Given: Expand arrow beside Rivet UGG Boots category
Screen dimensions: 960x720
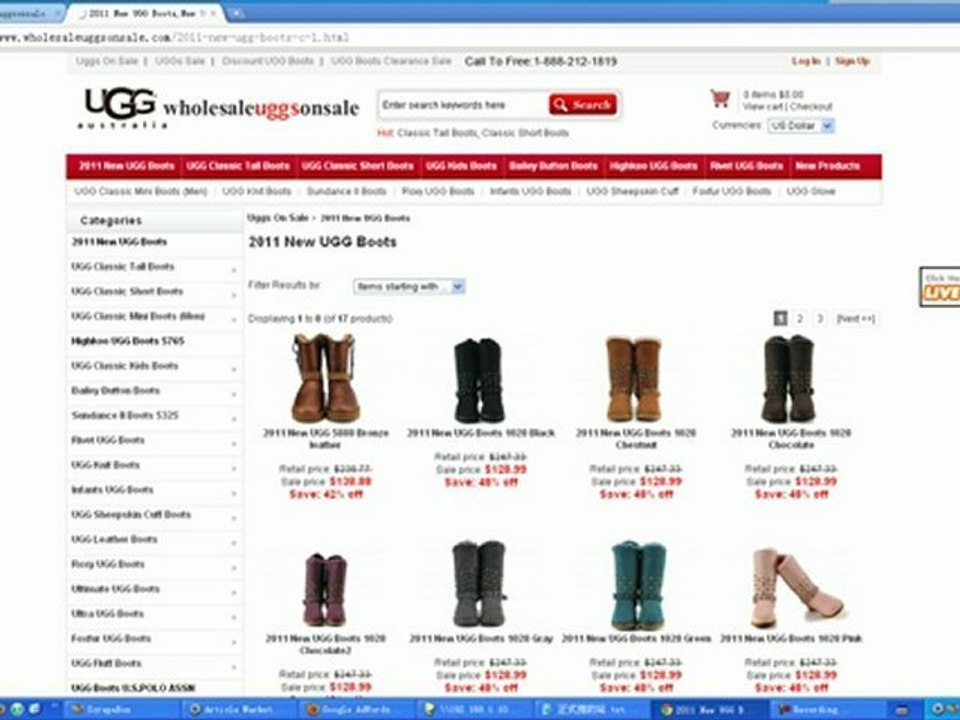Looking at the screenshot, I should (234, 444).
